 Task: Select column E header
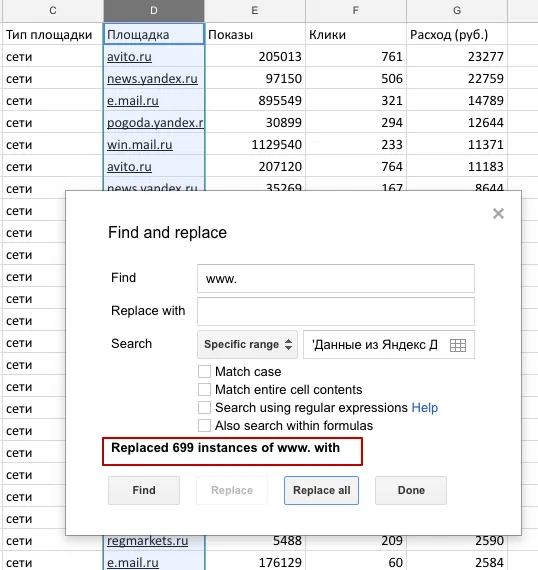[x=255, y=11]
